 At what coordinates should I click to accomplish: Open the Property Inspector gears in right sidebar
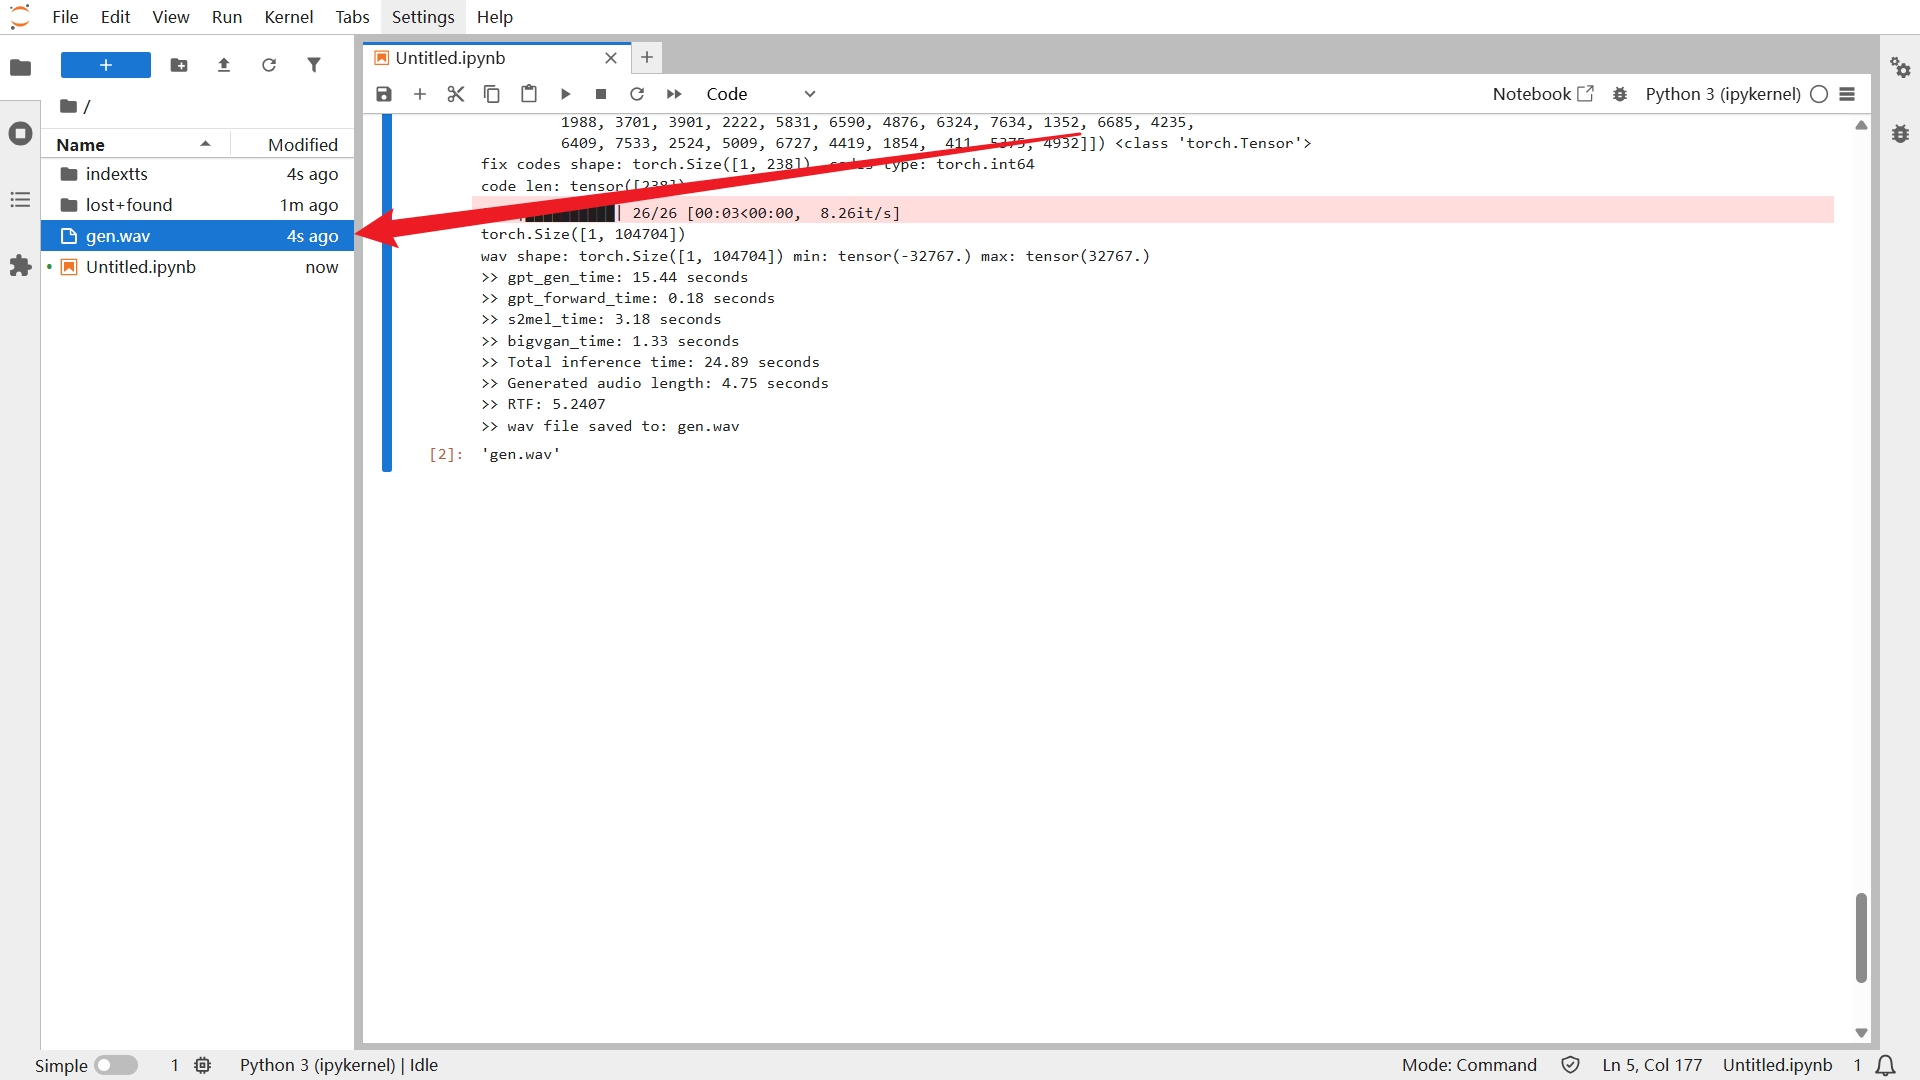[1900, 67]
